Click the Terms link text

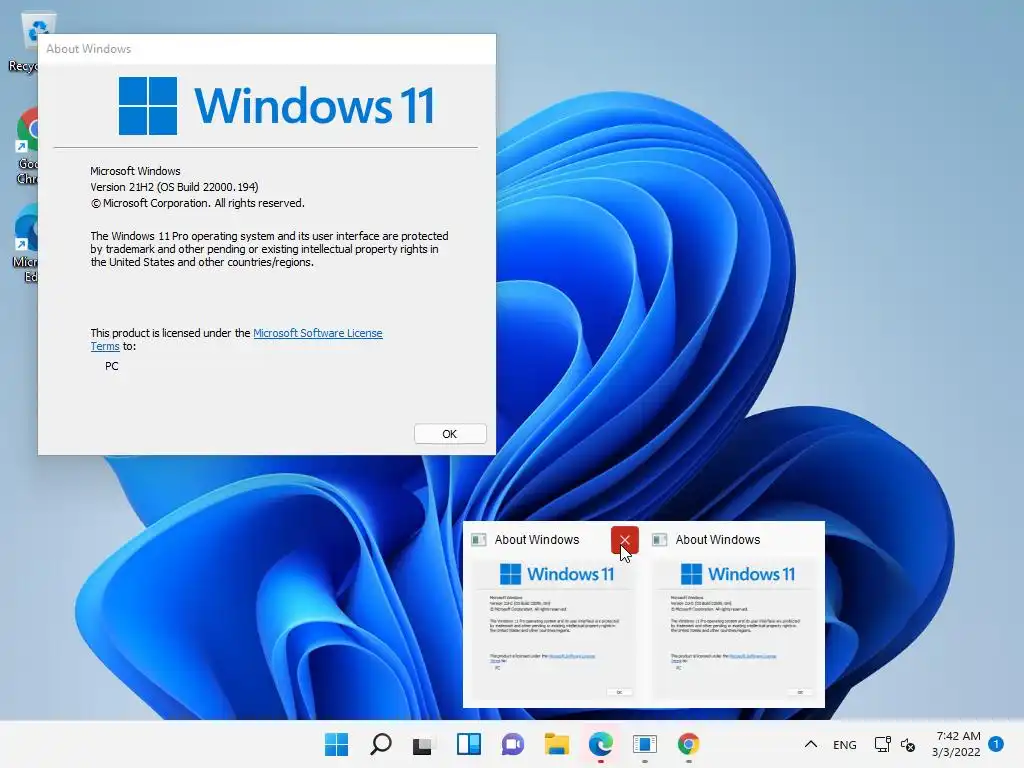click(x=105, y=346)
